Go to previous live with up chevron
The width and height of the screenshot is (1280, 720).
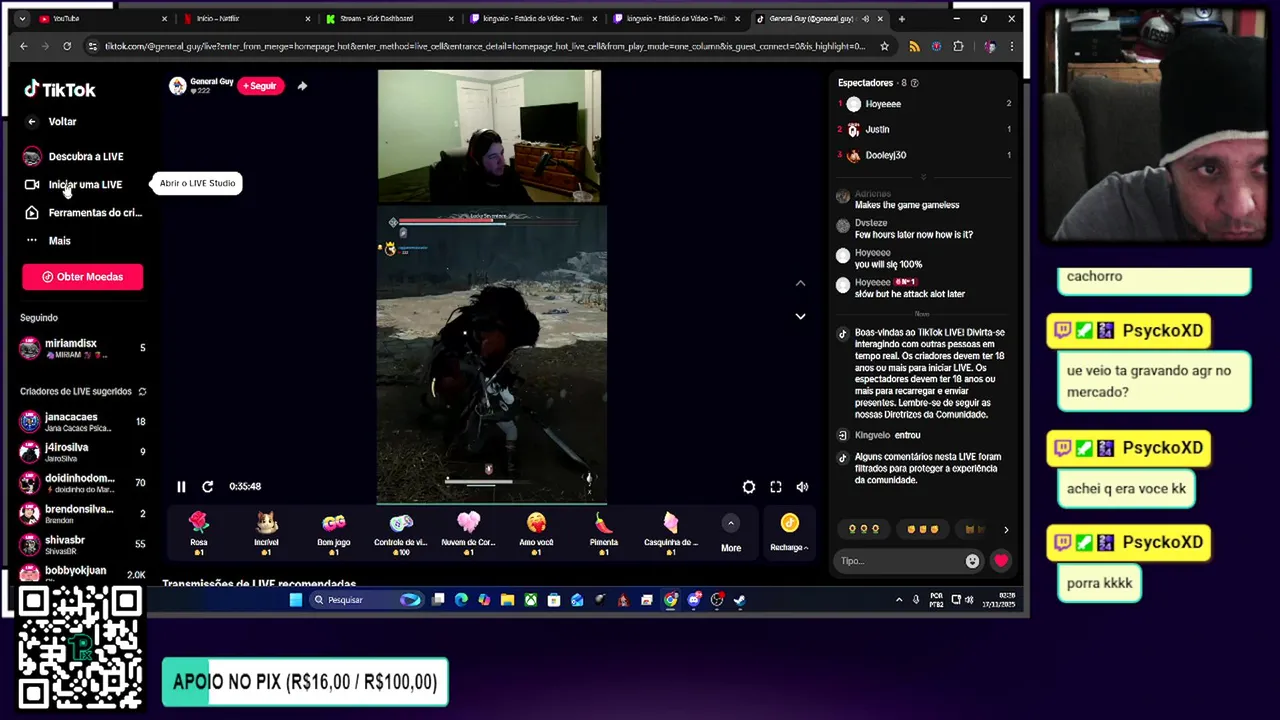800,283
